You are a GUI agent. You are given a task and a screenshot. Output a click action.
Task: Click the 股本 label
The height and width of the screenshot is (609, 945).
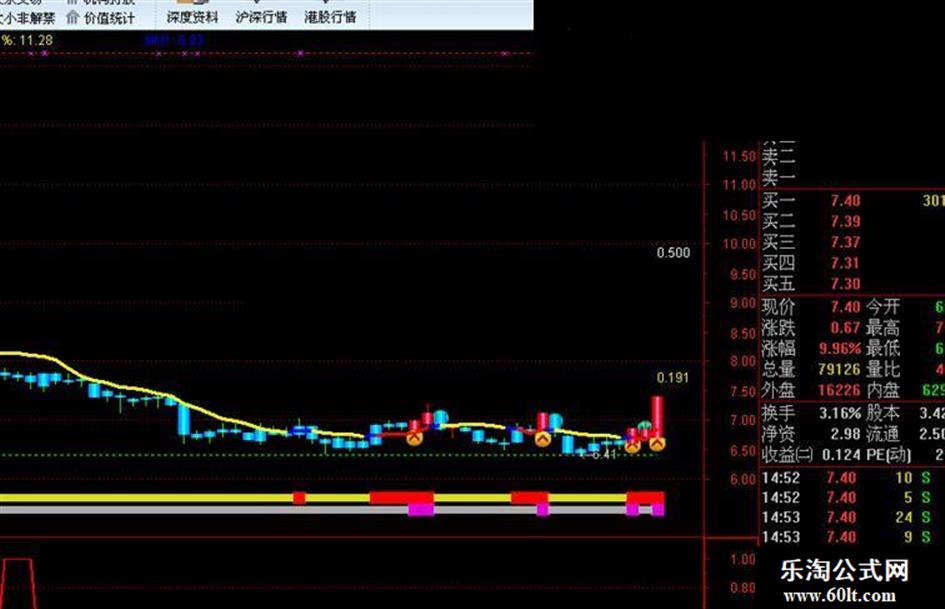pyautogui.click(x=883, y=414)
